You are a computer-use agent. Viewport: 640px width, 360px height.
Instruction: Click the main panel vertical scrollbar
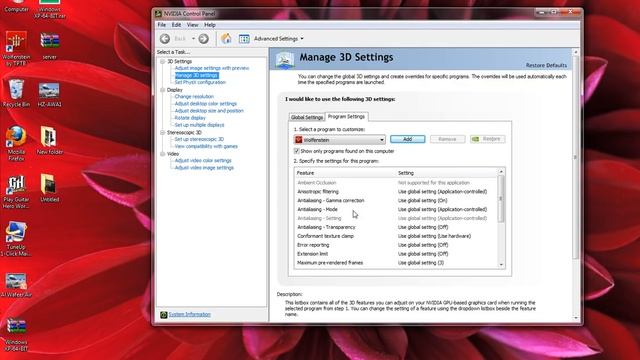pos(576,158)
